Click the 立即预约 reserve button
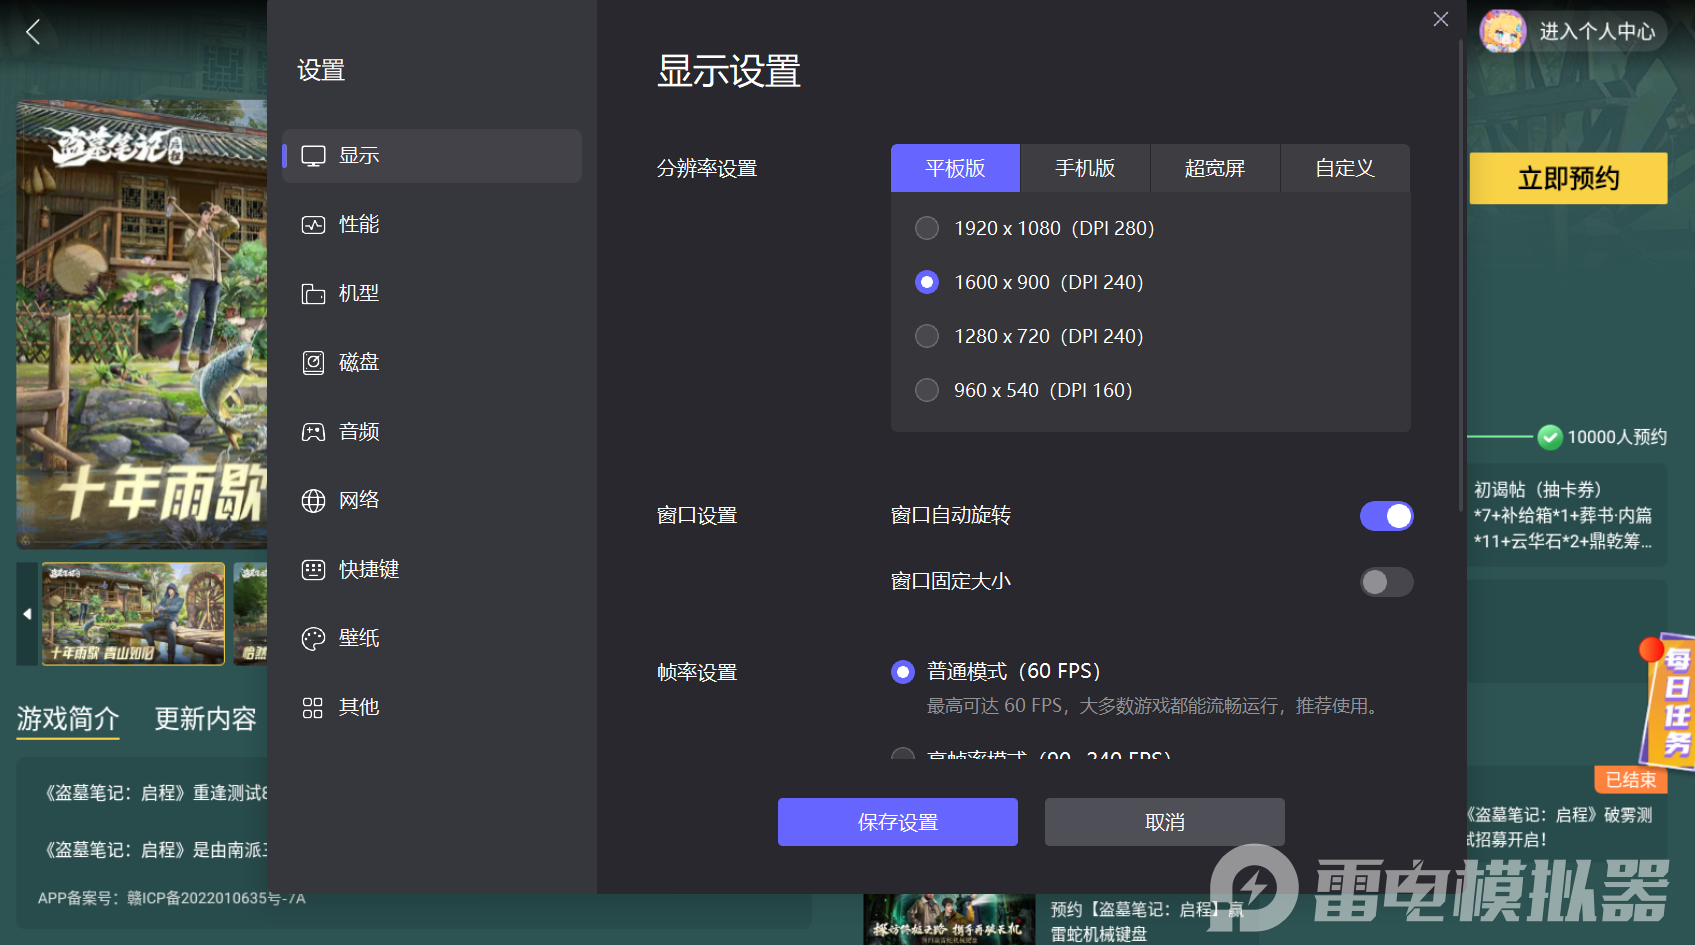 tap(1567, 179)
